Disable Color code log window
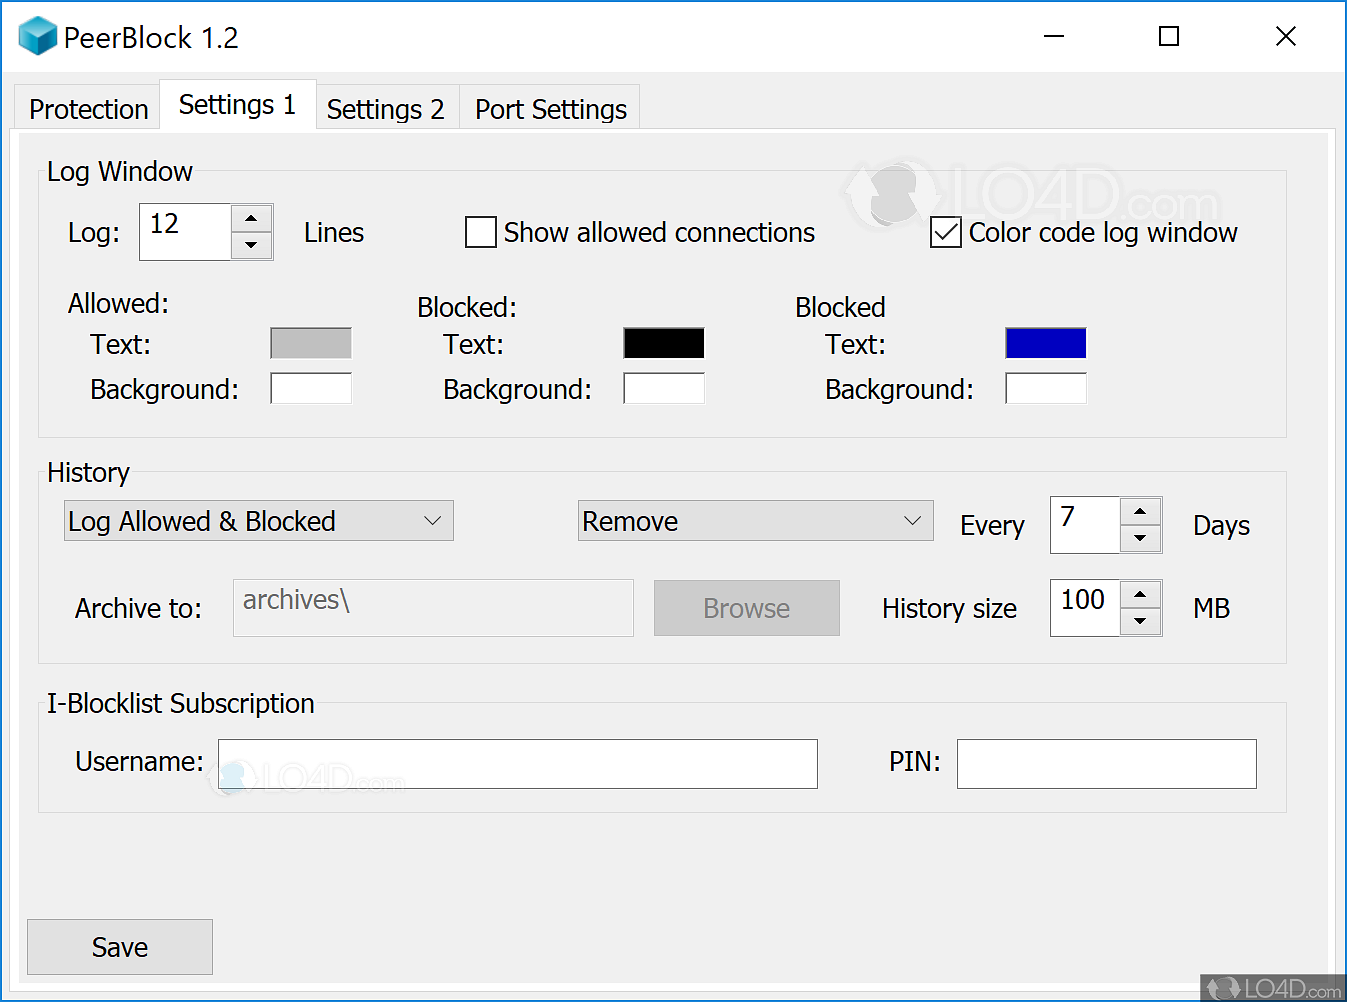The height and width of the screenshot is (1002, 1347). tap(945, 232)
